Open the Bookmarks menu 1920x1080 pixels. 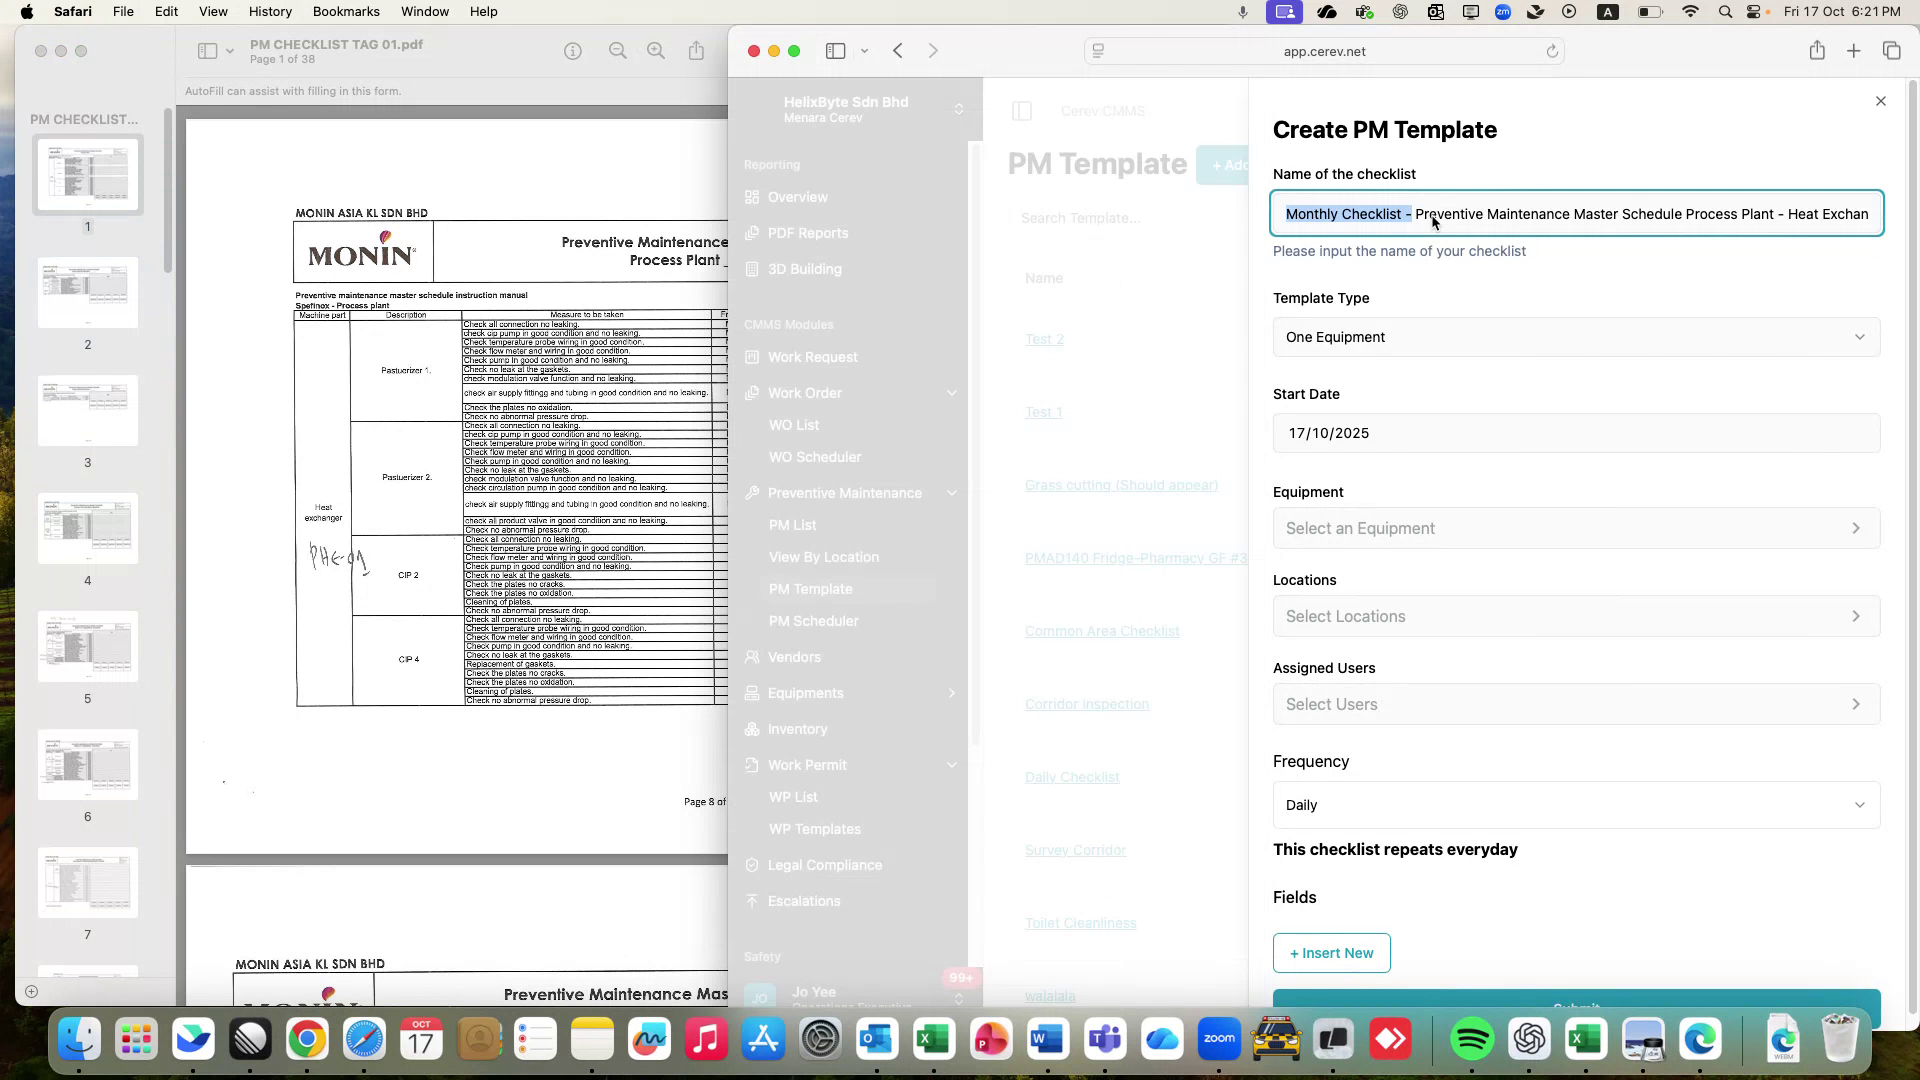(x=346, y=11)
